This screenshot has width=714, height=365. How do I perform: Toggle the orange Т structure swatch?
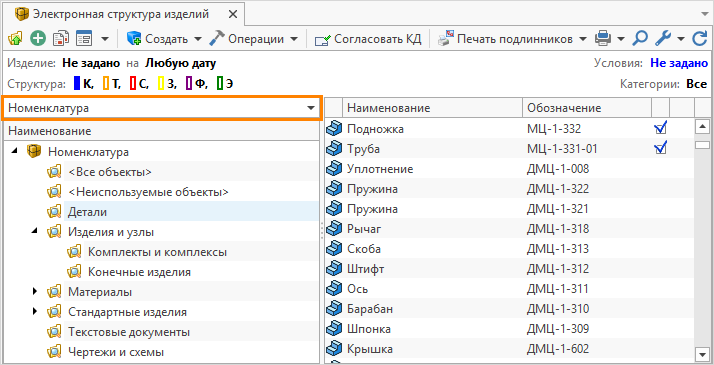[x=105, y=84]
